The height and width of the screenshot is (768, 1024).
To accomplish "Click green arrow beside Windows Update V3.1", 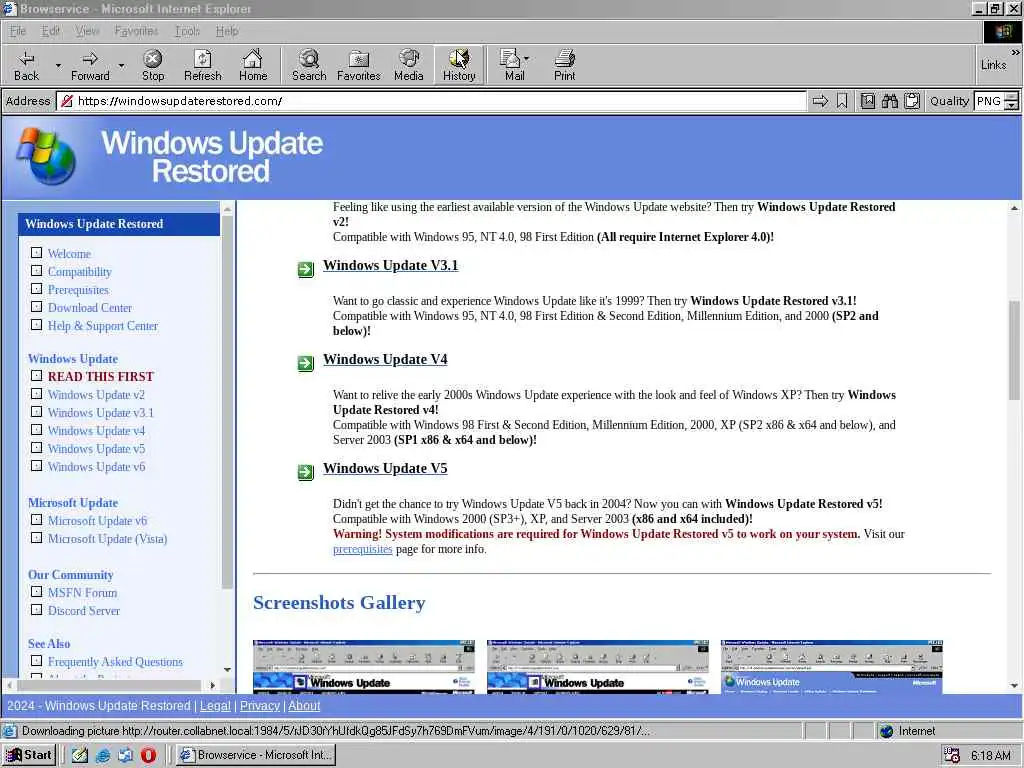I will point(306,269).
